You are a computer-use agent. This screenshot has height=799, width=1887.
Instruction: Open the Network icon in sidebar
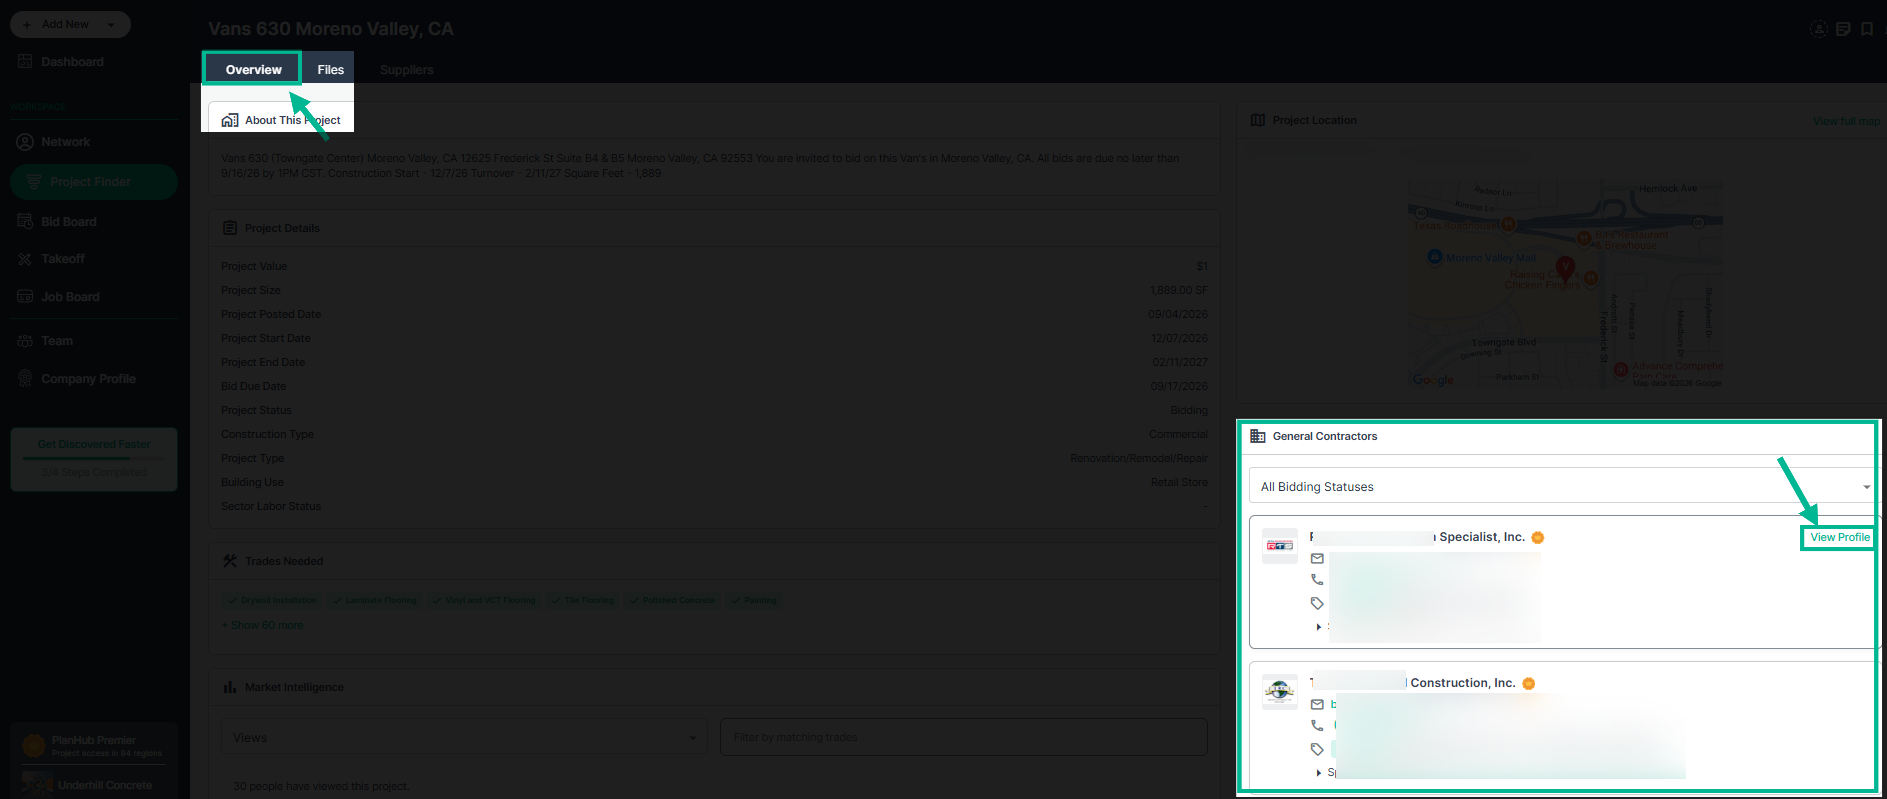click(25, 142)
